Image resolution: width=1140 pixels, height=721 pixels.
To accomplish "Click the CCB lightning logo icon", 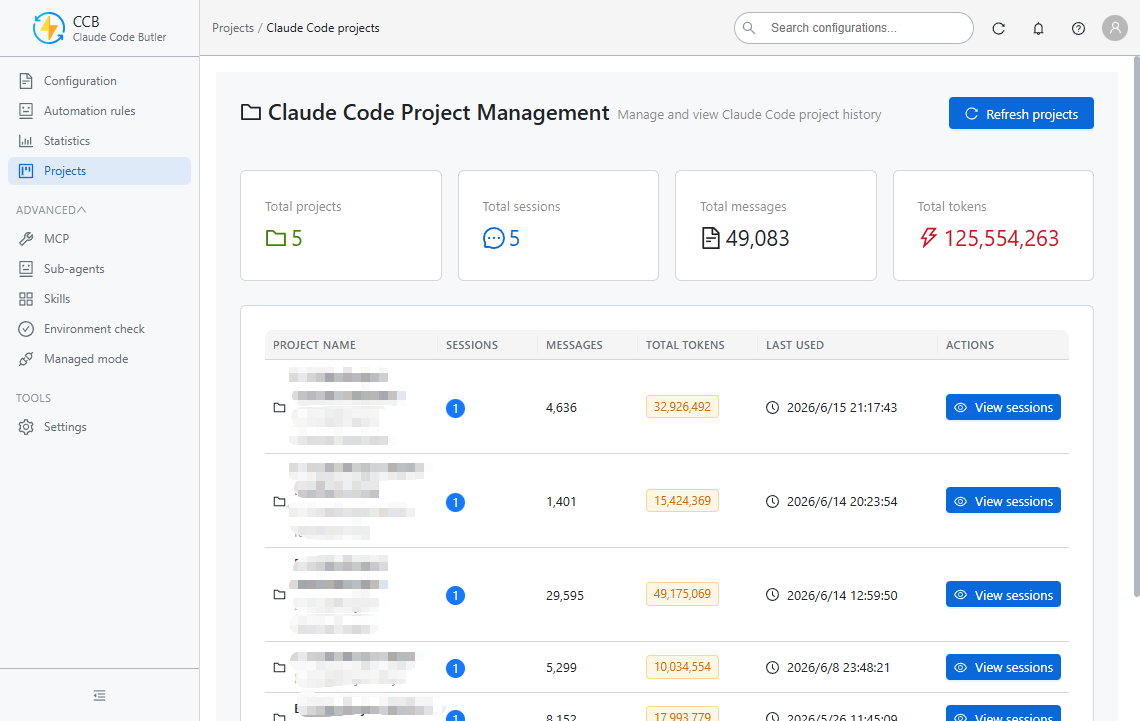I will point(49,28).
